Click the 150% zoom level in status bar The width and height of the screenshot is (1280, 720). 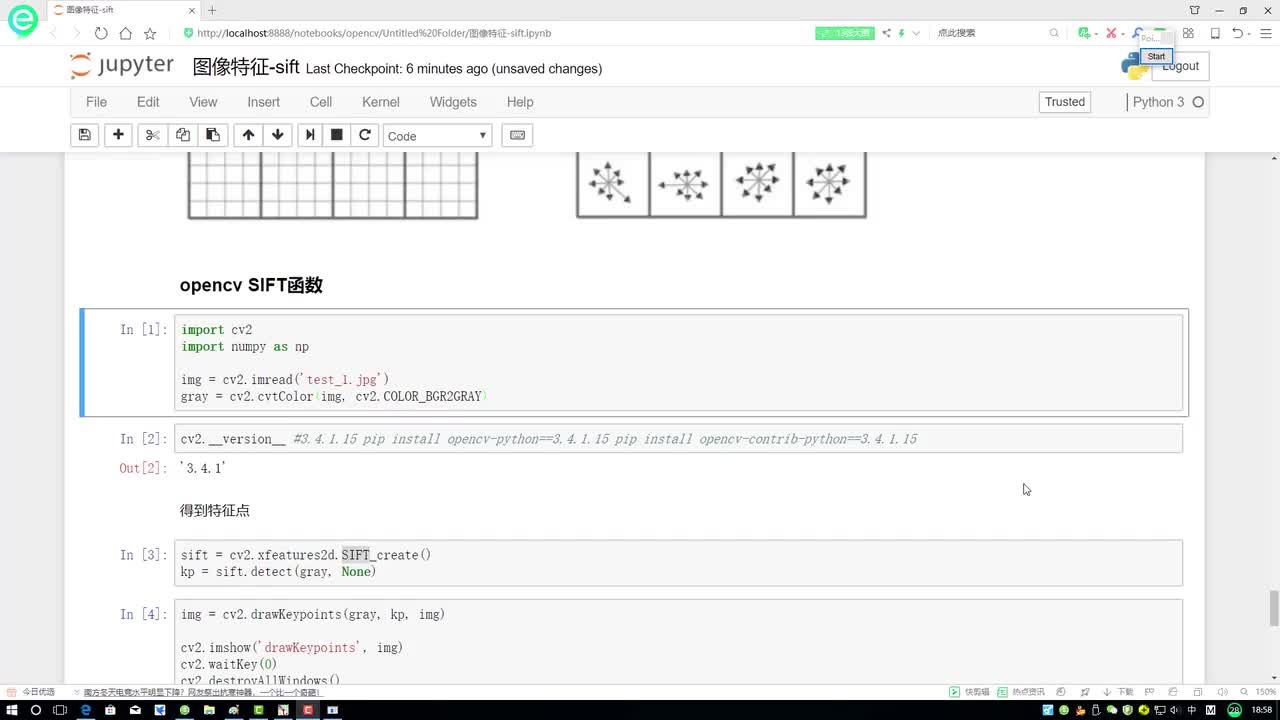(x=1266, y=692)
